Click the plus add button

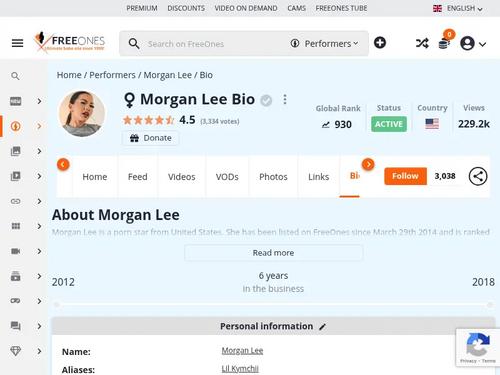(x=380, y=43)
